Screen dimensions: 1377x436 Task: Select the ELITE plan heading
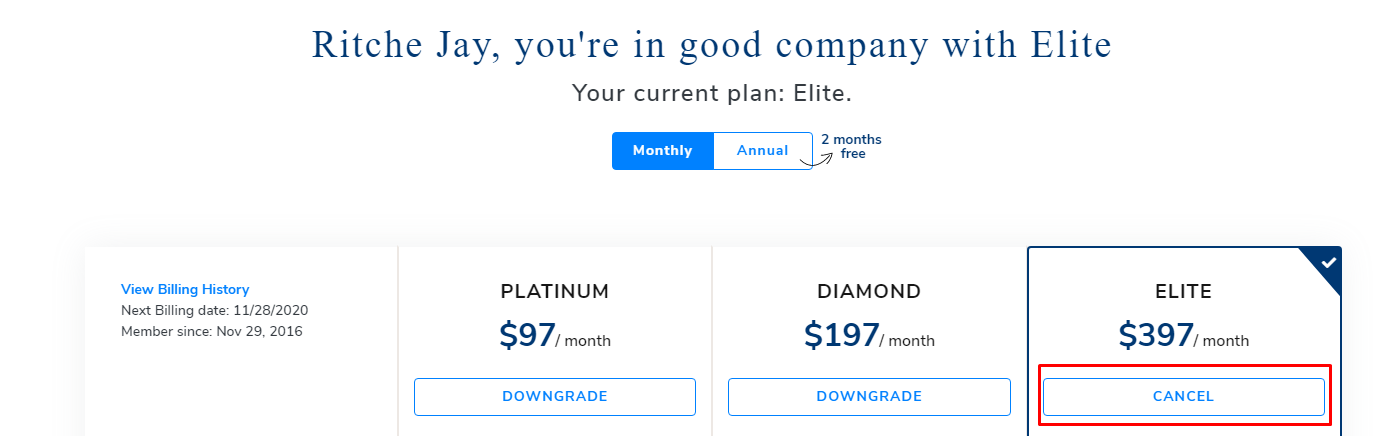point(1184,292)
